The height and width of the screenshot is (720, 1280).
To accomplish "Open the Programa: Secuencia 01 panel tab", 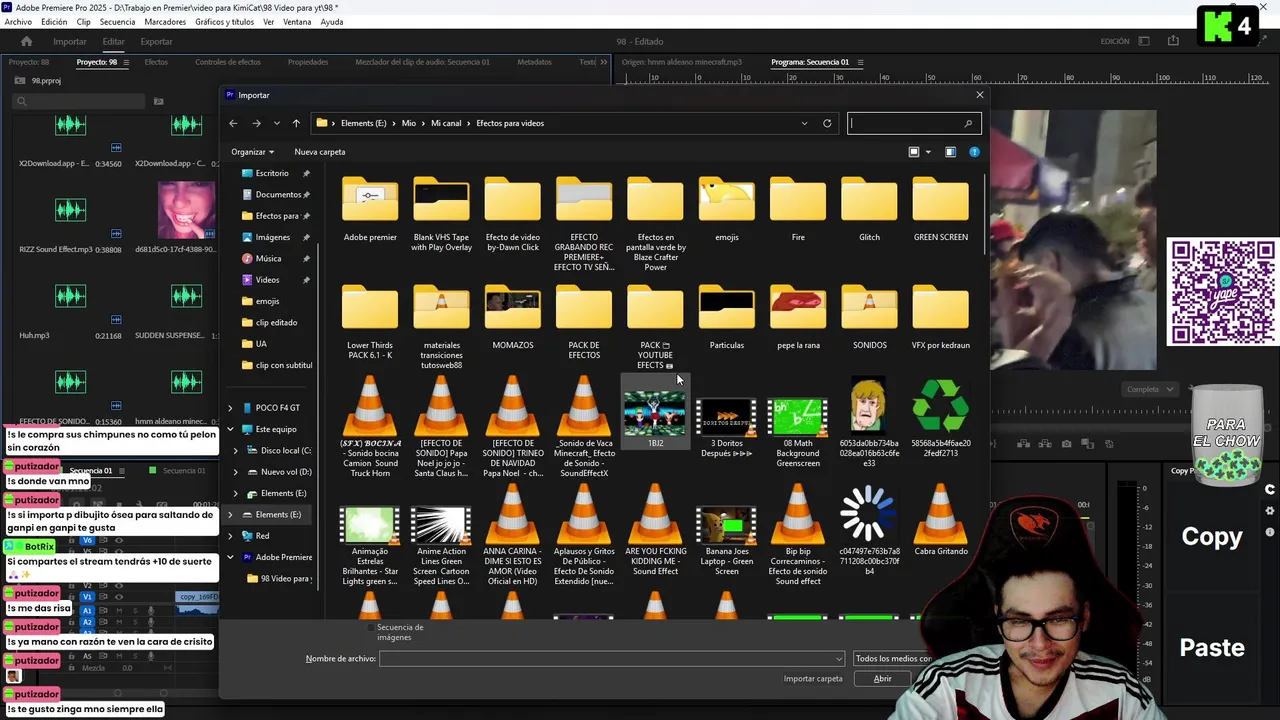I will tap(810, 62).
